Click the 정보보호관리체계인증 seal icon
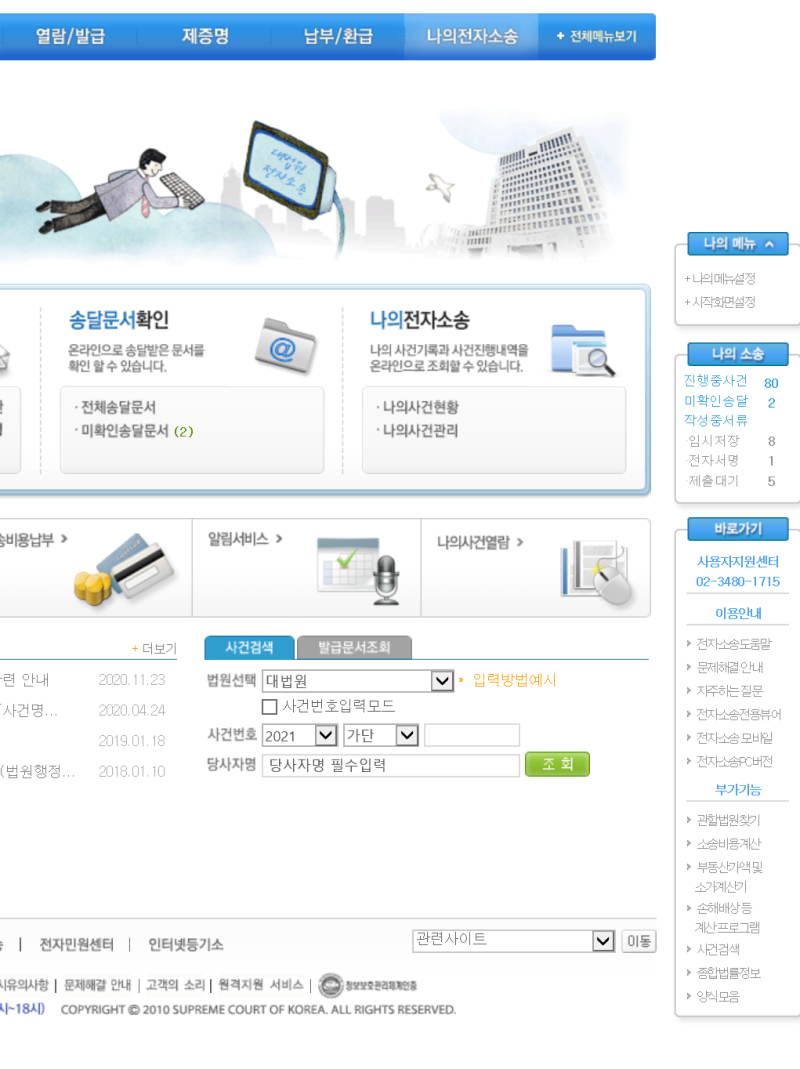The height and width of the screenshot is (1069, 800). [331, 985]
